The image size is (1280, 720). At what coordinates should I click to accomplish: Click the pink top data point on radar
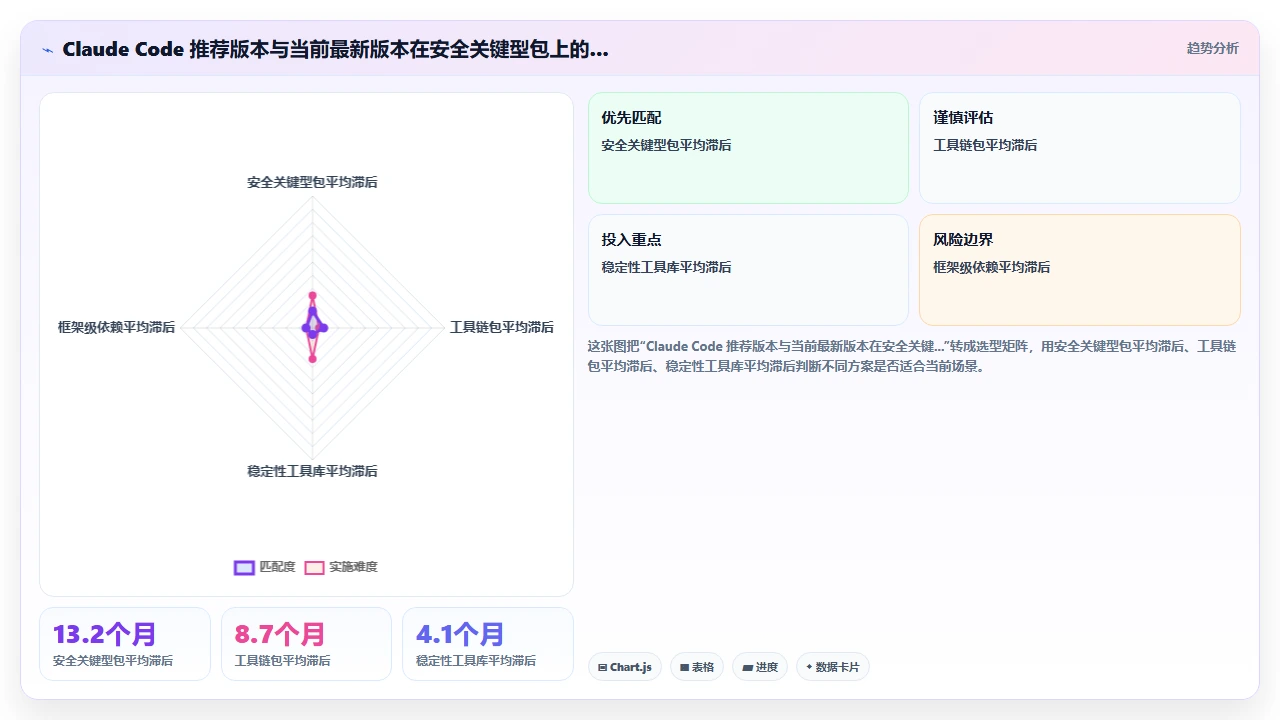312,295
